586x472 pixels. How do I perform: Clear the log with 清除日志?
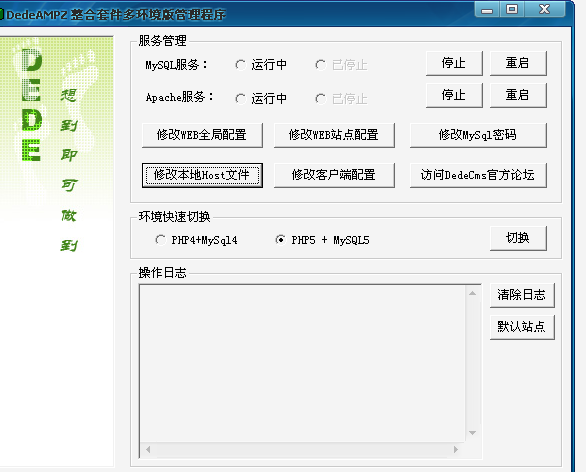[522, 295]
